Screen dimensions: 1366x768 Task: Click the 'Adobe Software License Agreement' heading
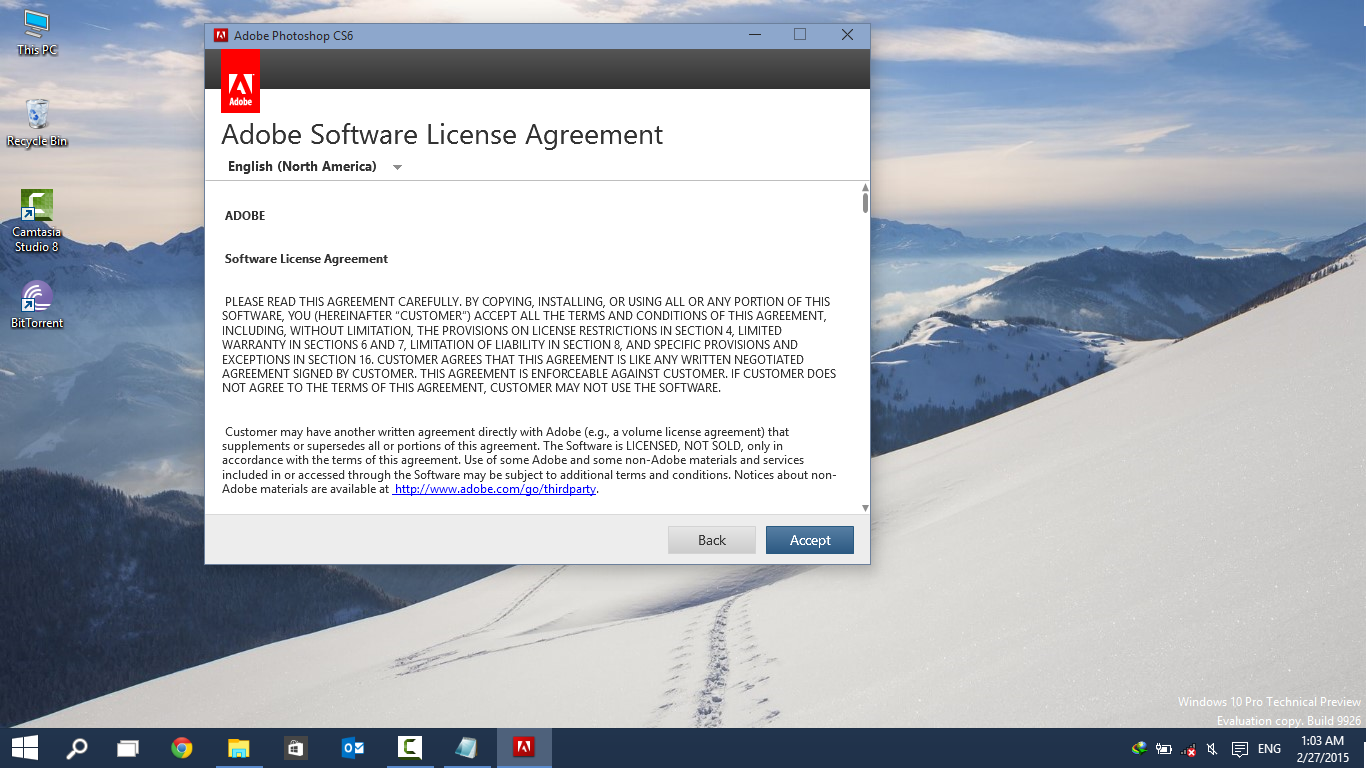442,134
